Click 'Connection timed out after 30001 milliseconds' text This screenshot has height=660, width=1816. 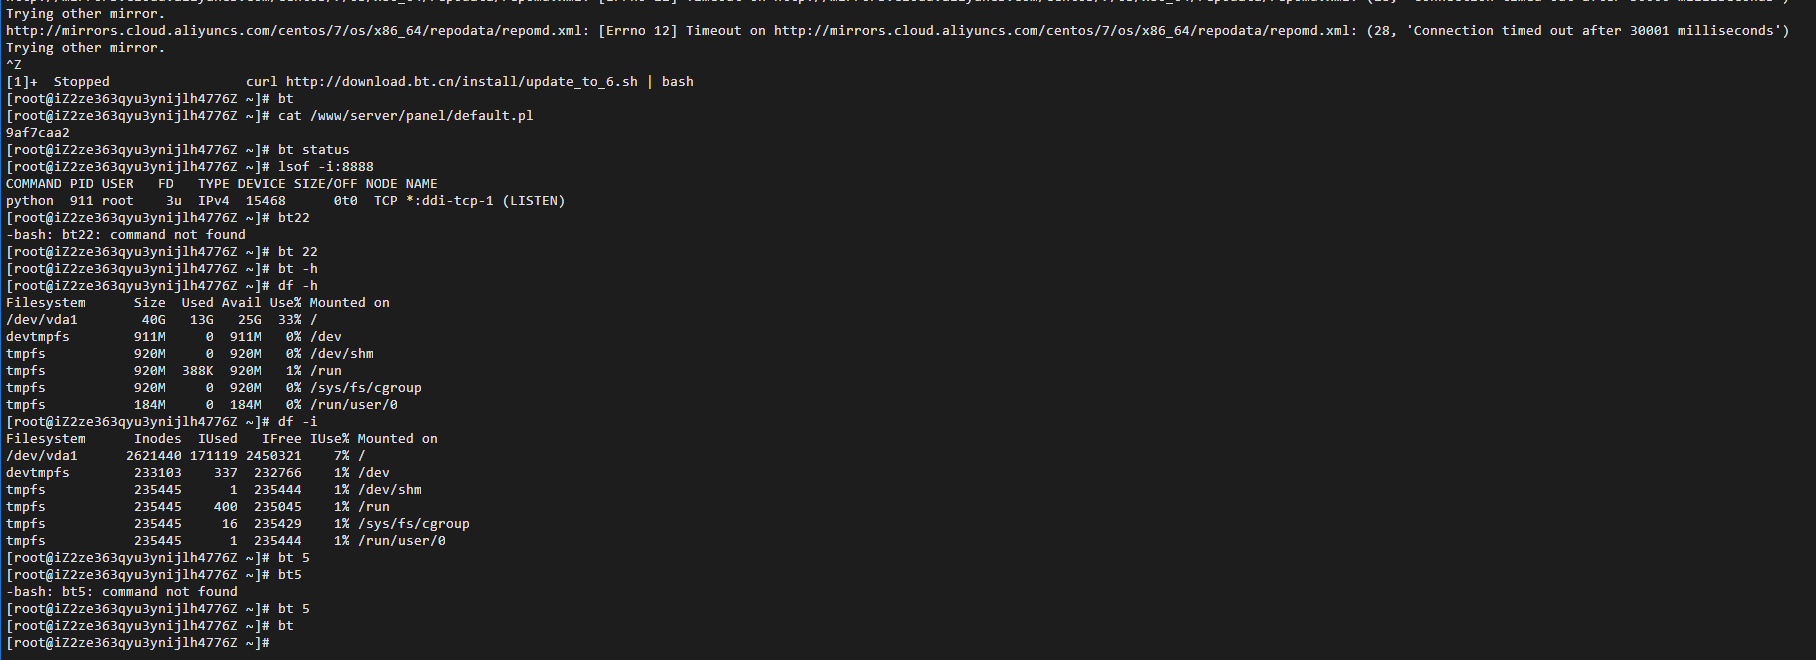point(1594,31)
